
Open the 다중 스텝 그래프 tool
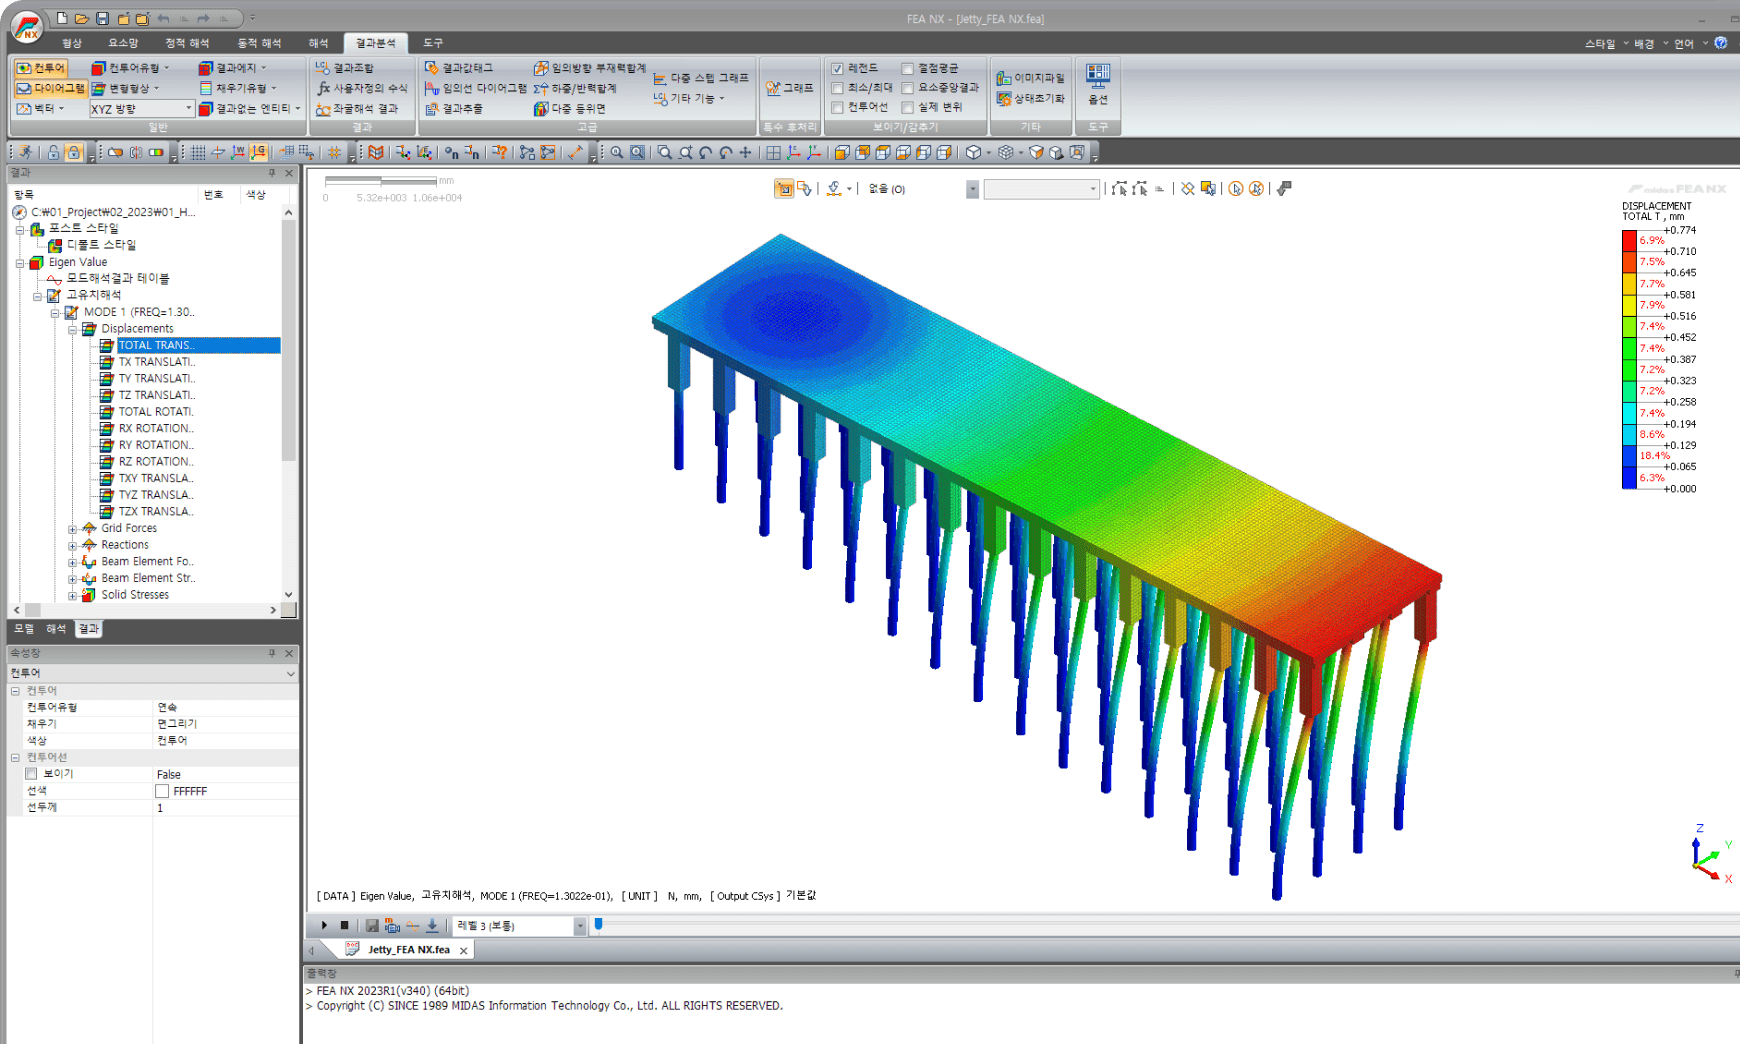[x=701, y=78]
